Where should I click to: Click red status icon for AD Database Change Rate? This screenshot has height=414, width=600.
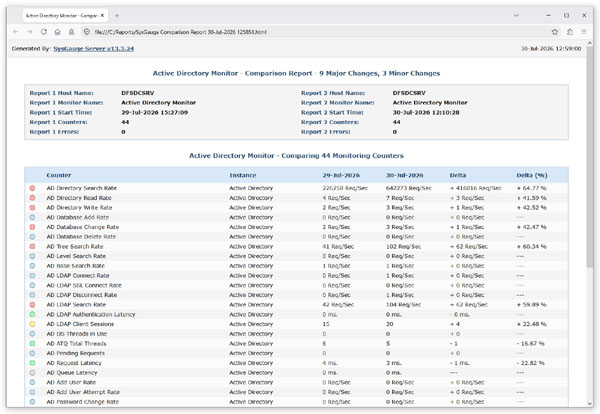point(33,227)
